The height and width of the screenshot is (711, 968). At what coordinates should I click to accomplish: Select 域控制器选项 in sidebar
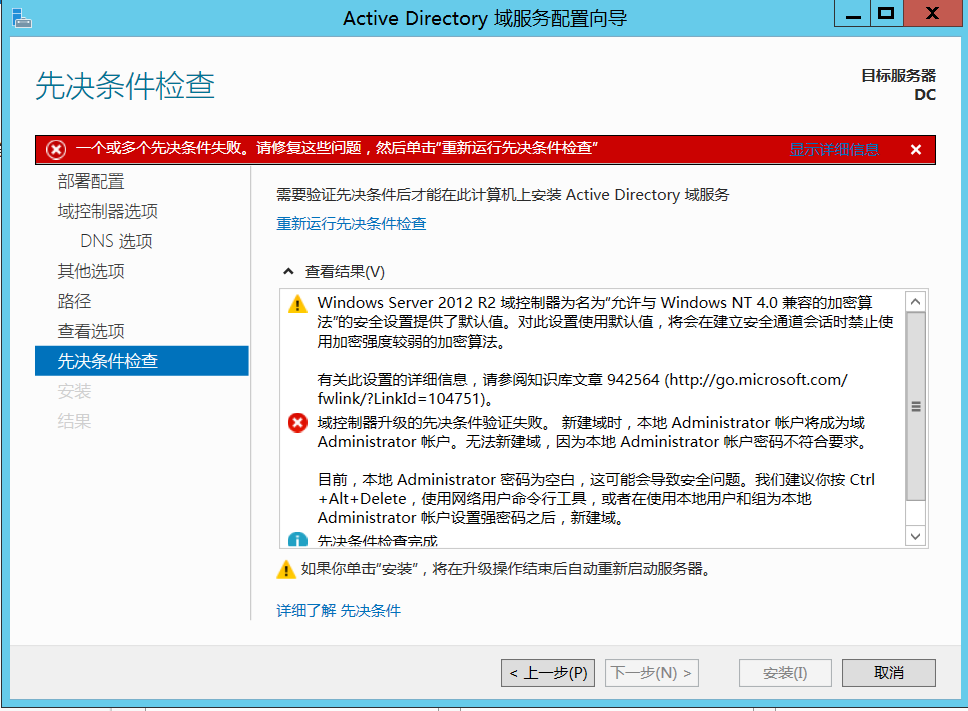click(107, 211)
